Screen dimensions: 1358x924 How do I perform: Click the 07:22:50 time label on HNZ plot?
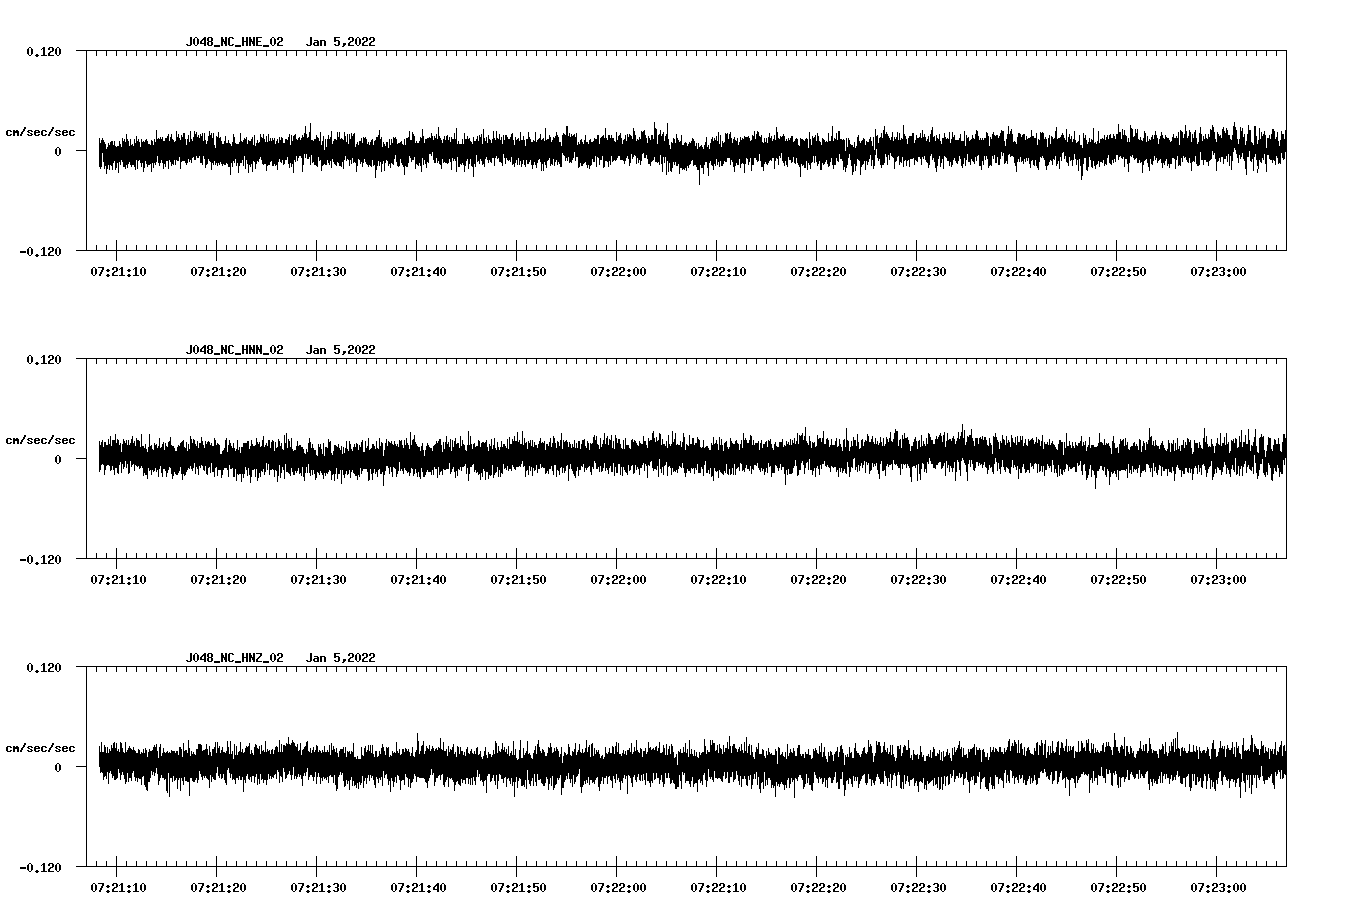(x=1118, y=887)
